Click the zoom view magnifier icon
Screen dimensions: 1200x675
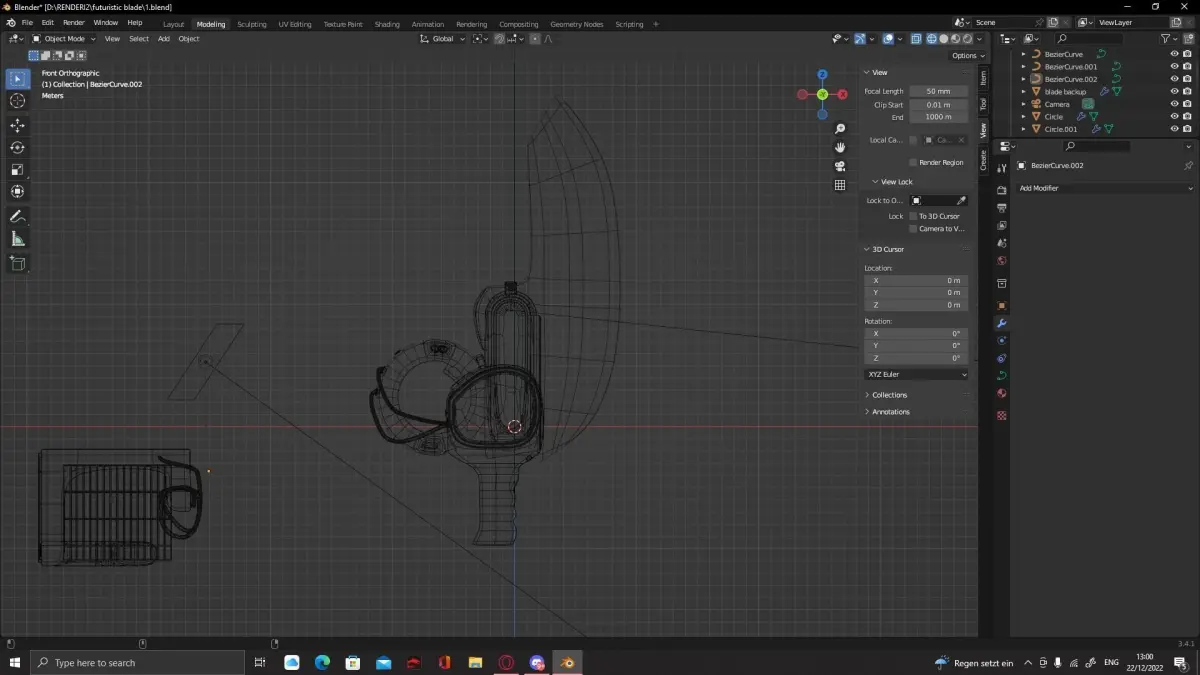[x=840, y=129]
